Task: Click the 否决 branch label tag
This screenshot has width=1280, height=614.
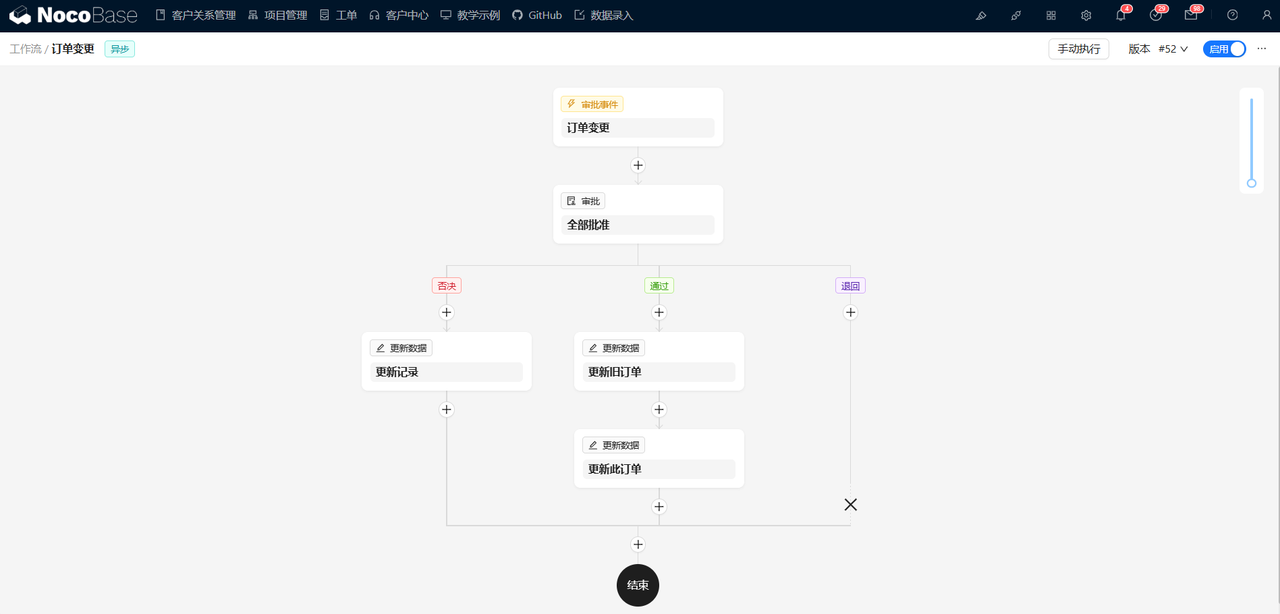Action: (x=446, y=285)
